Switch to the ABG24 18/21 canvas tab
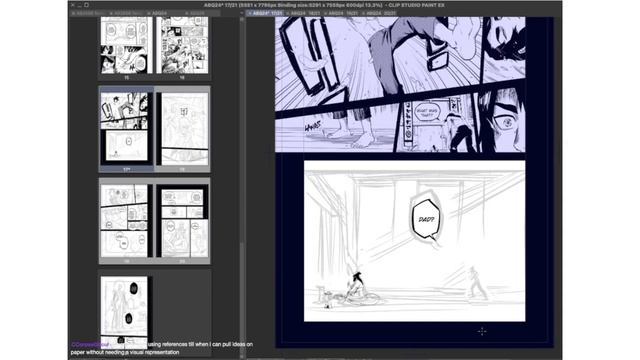640x360 pixels. (304, 13)
